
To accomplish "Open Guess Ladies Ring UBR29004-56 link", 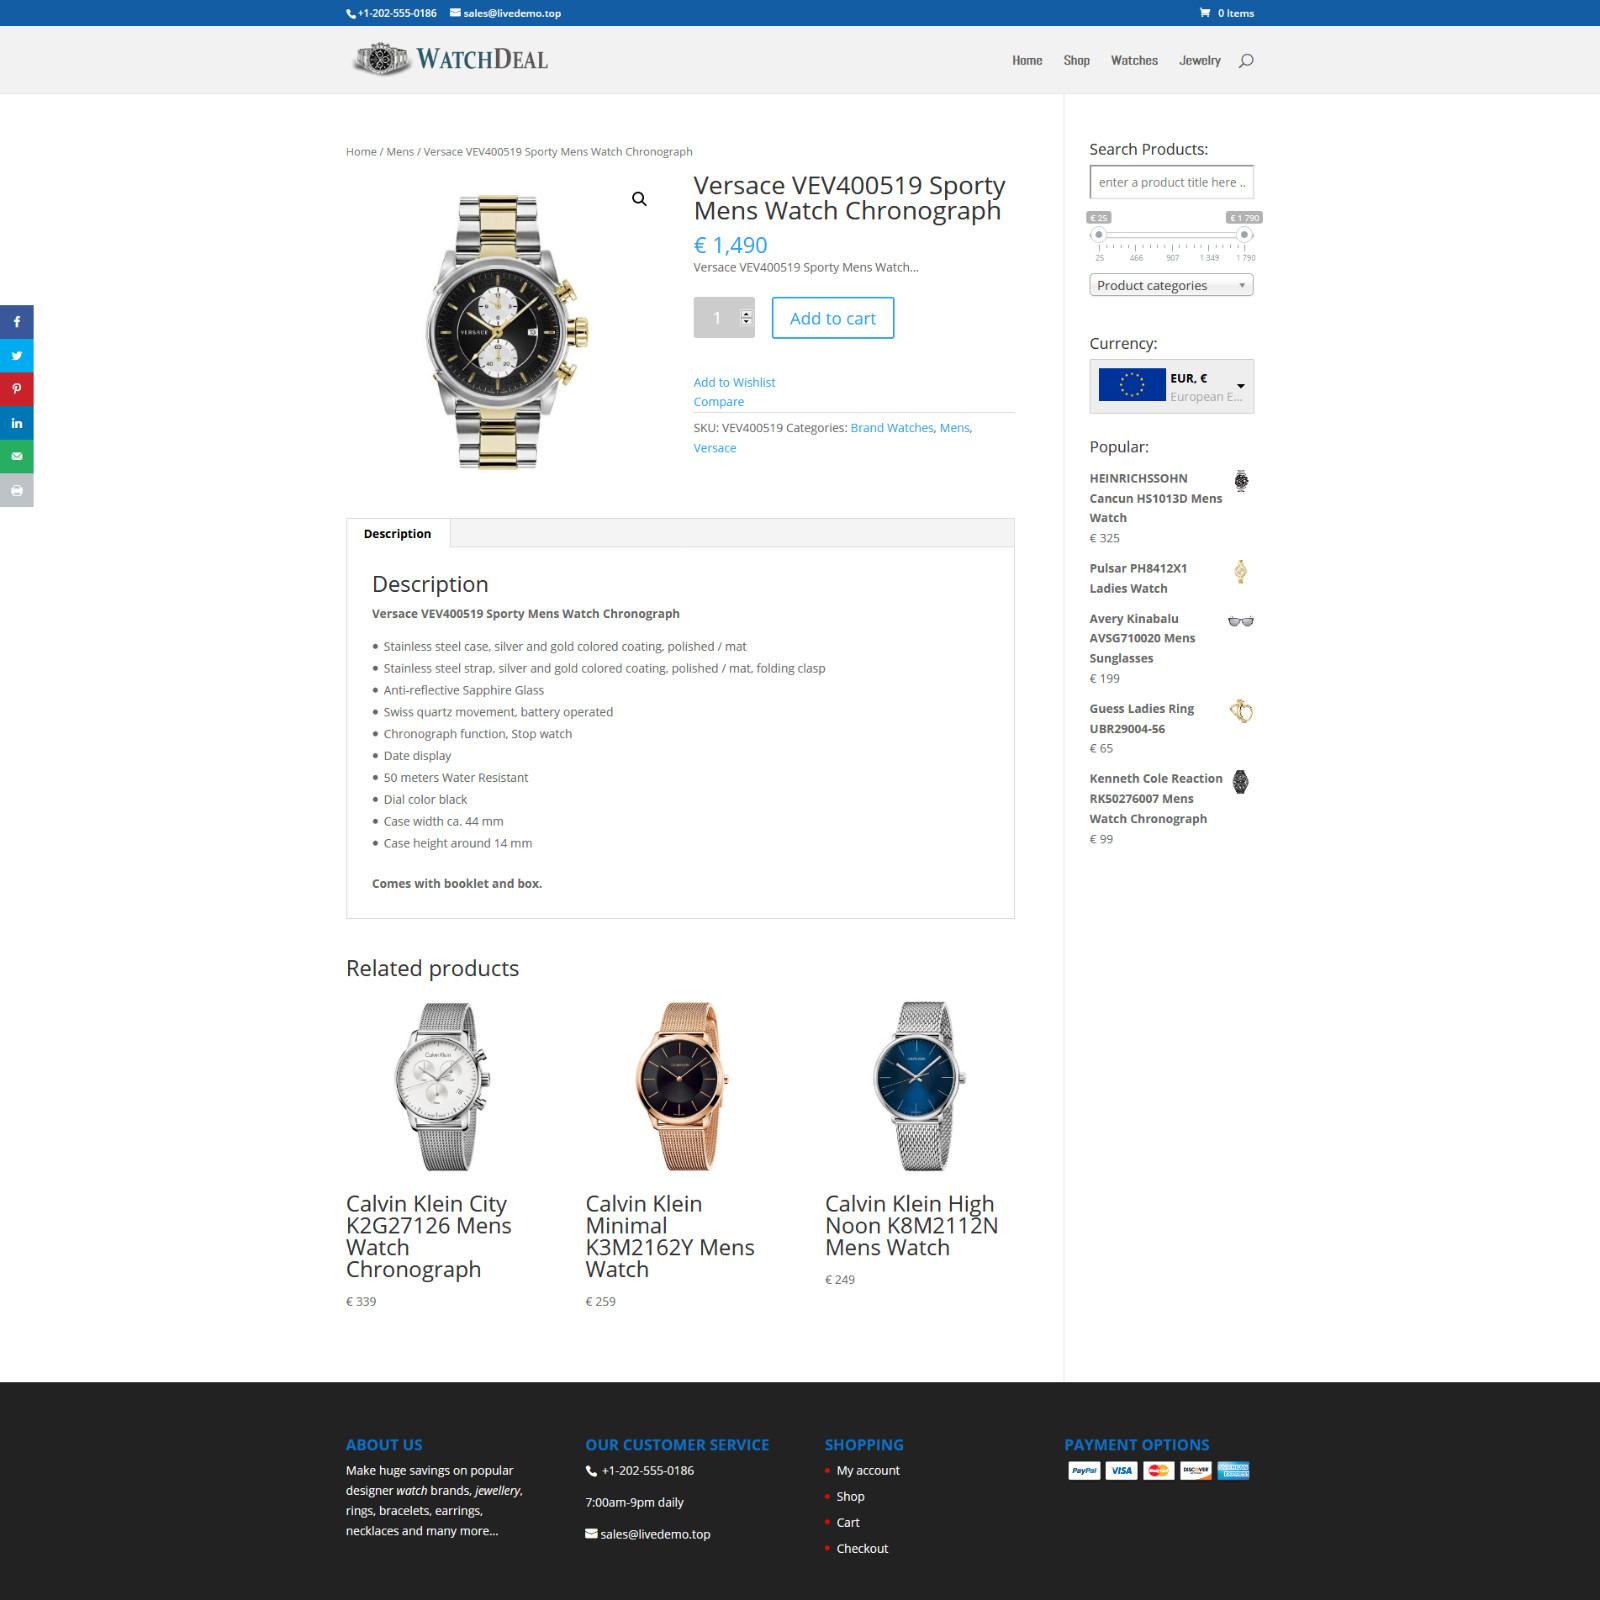I will click(x=1142, y=719).
